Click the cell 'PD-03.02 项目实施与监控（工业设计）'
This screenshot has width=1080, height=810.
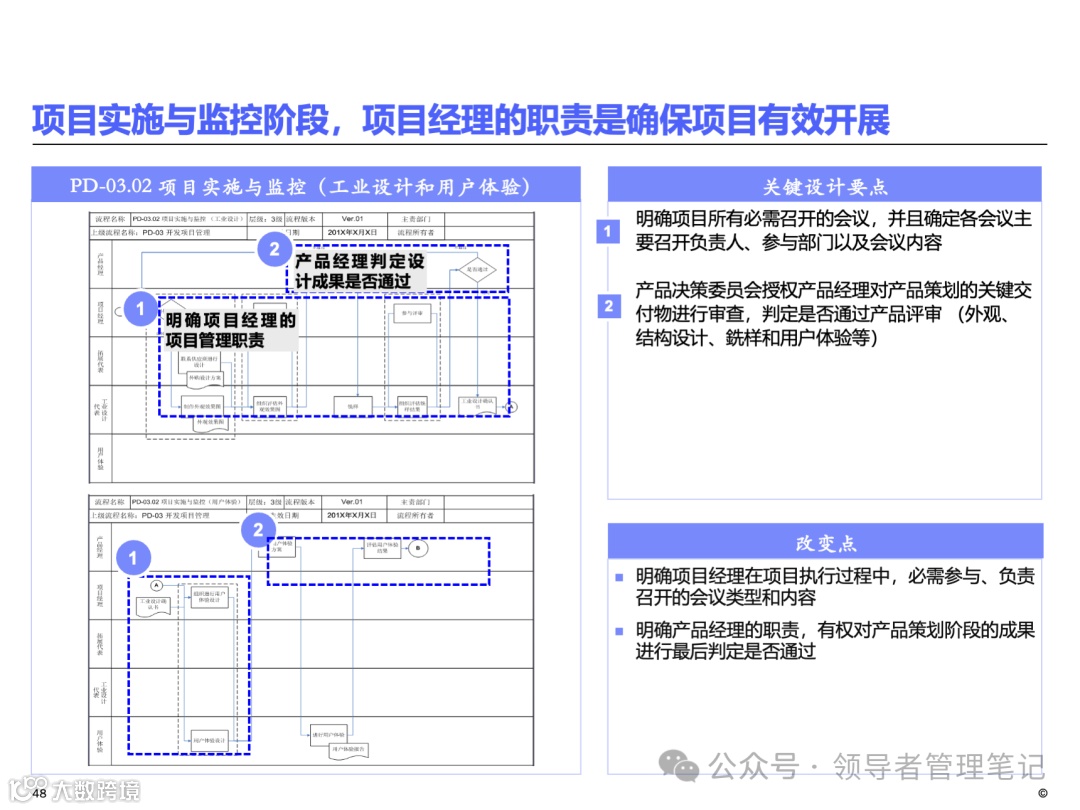(x=188, y=219)
